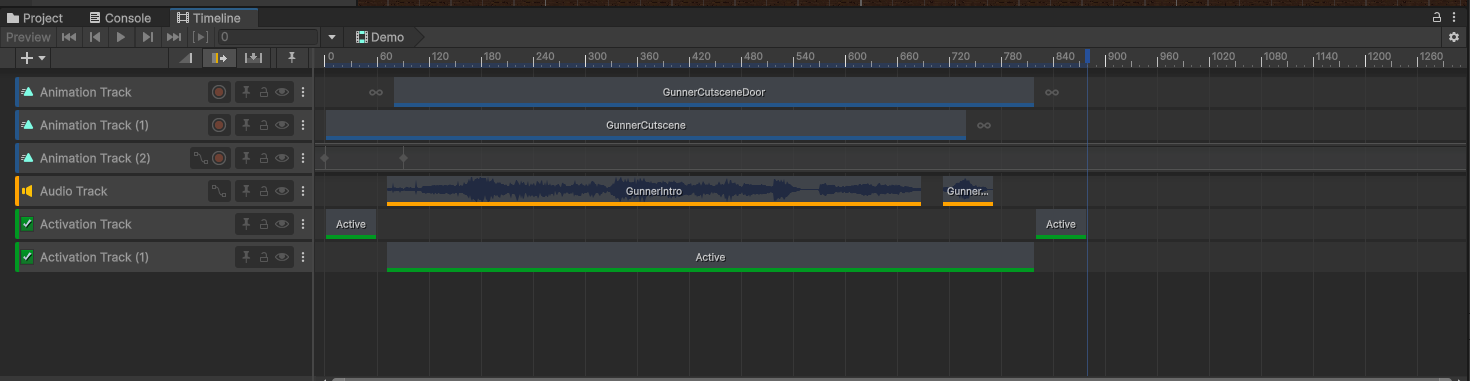Mute Activation Track (1) with eye icon
1470x381 pixels.
[x=282, y=257]
